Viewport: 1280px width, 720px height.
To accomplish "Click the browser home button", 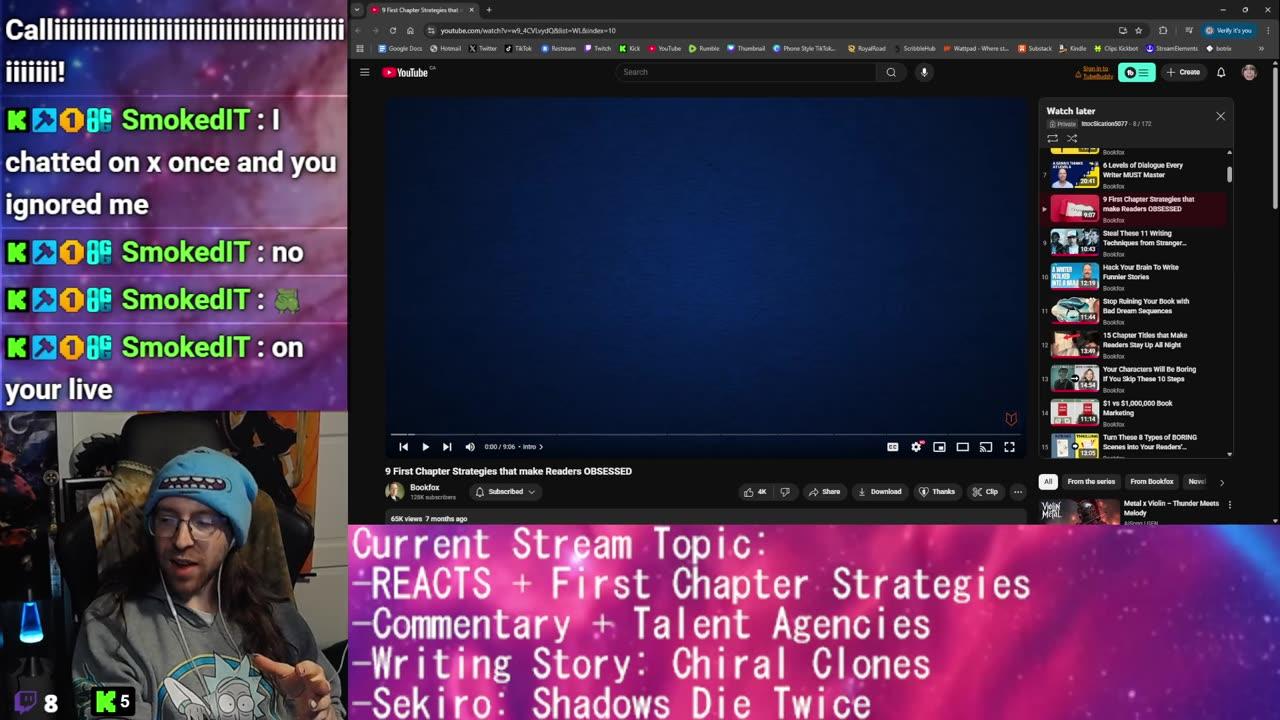I will [410, 30].
